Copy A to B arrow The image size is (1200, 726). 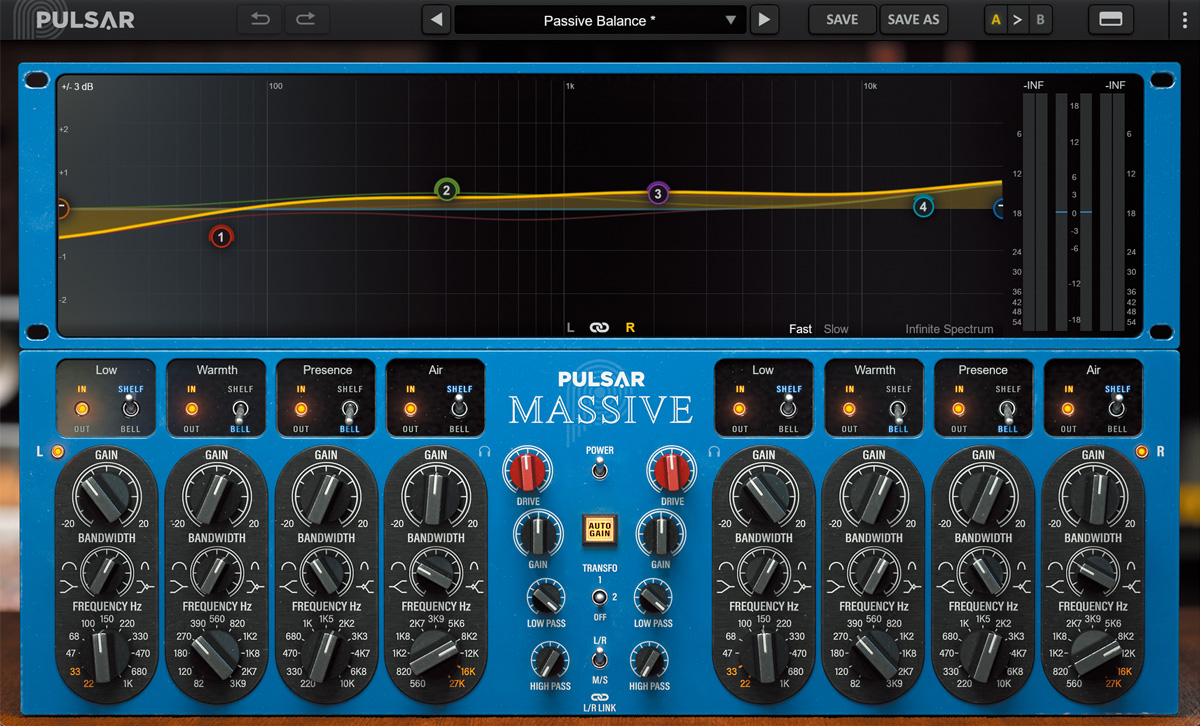pos(1017,19)
